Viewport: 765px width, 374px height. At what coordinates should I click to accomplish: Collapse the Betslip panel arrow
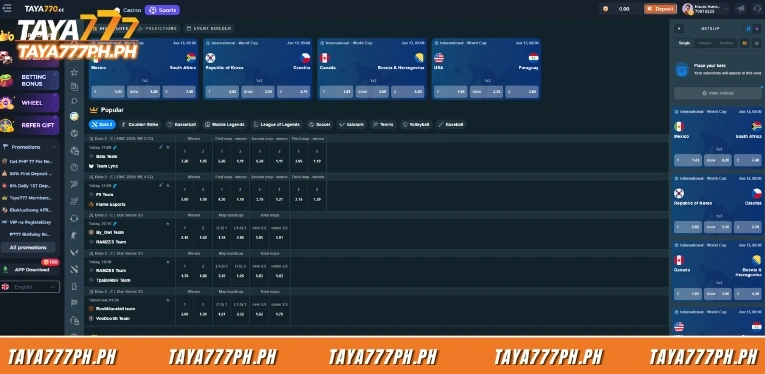(x=679, y=29)
